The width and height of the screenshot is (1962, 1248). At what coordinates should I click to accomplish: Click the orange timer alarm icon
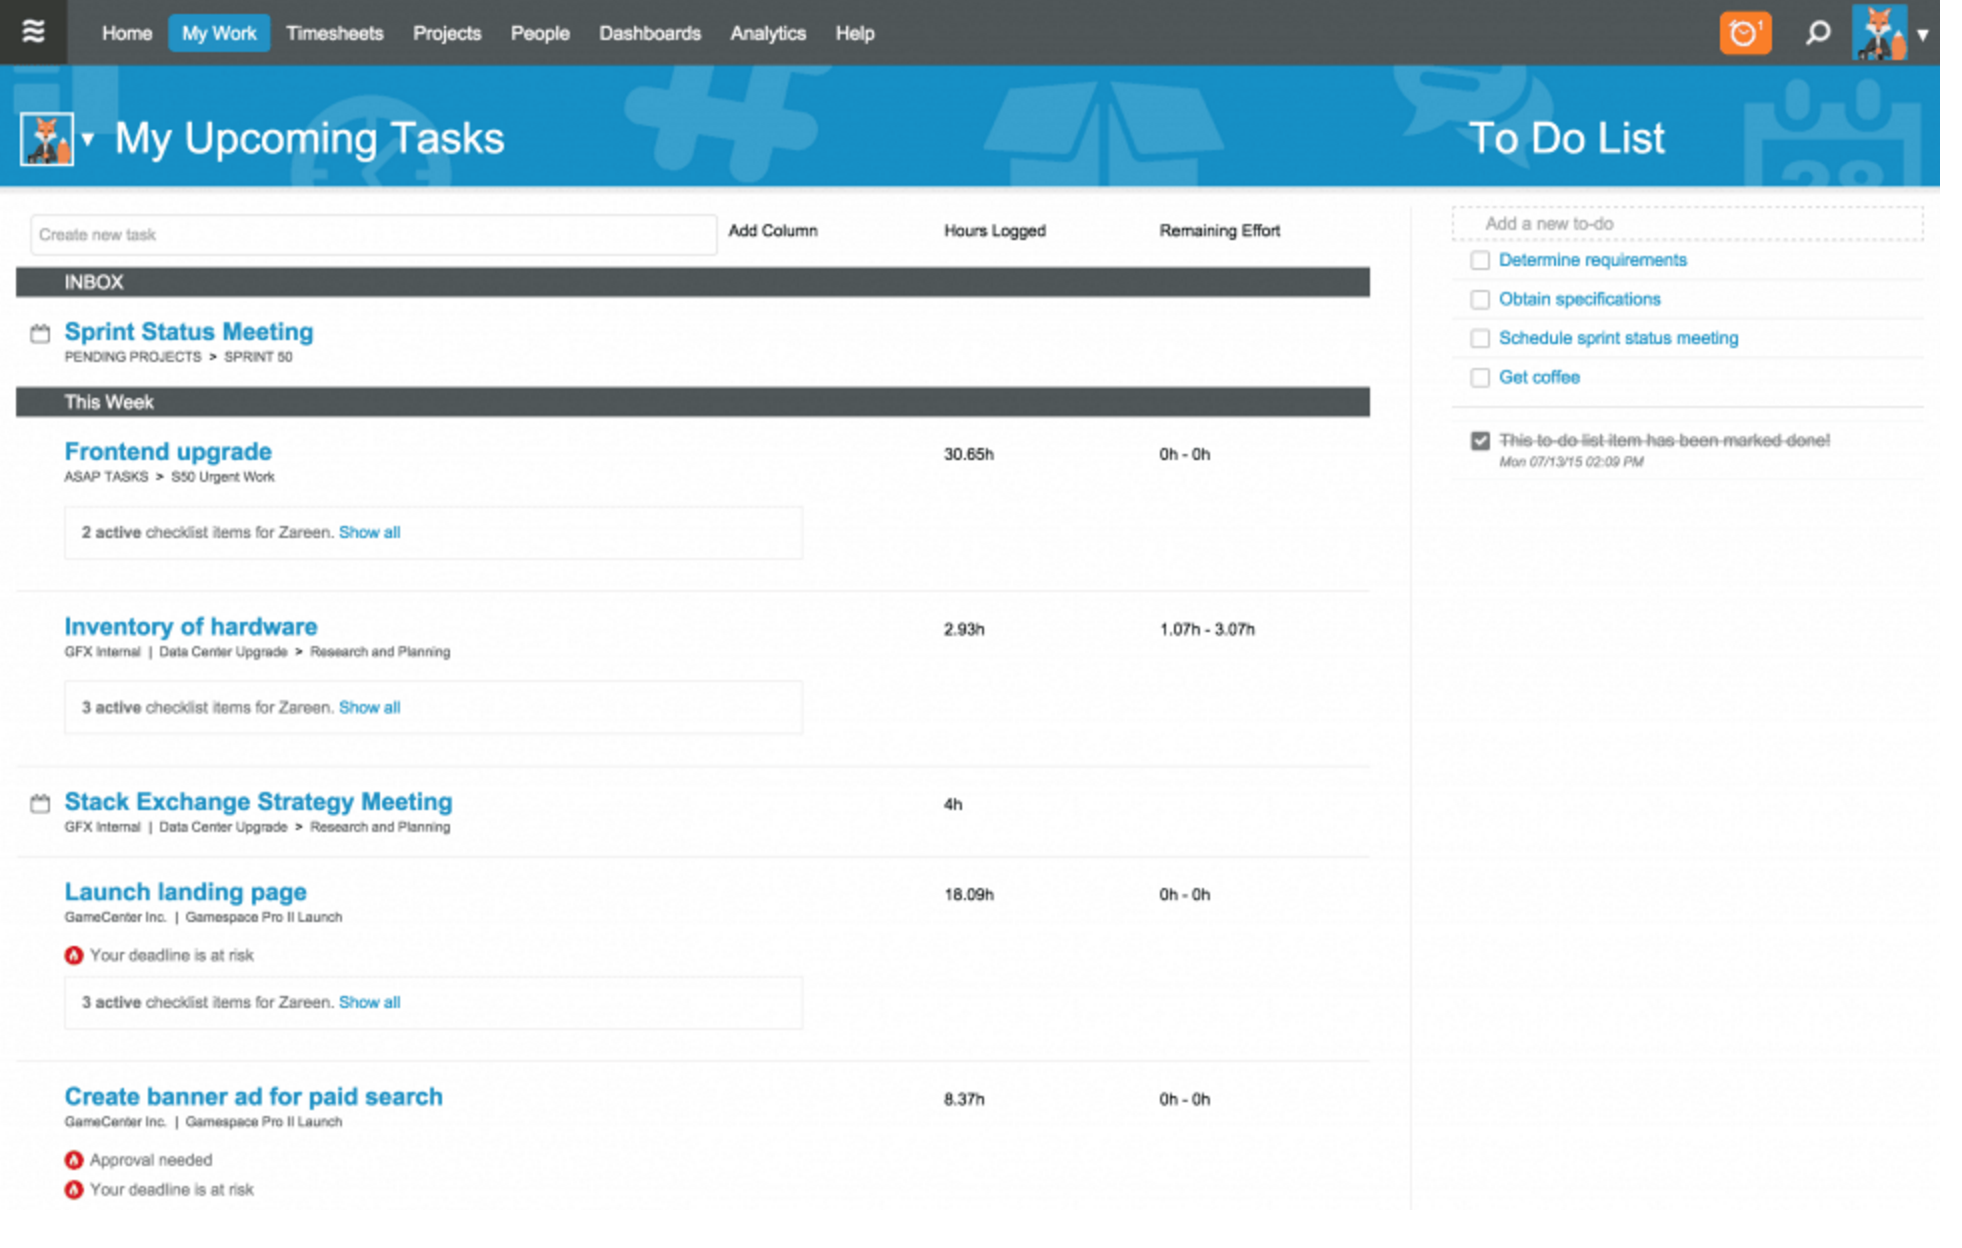(x=1744, y=33)
